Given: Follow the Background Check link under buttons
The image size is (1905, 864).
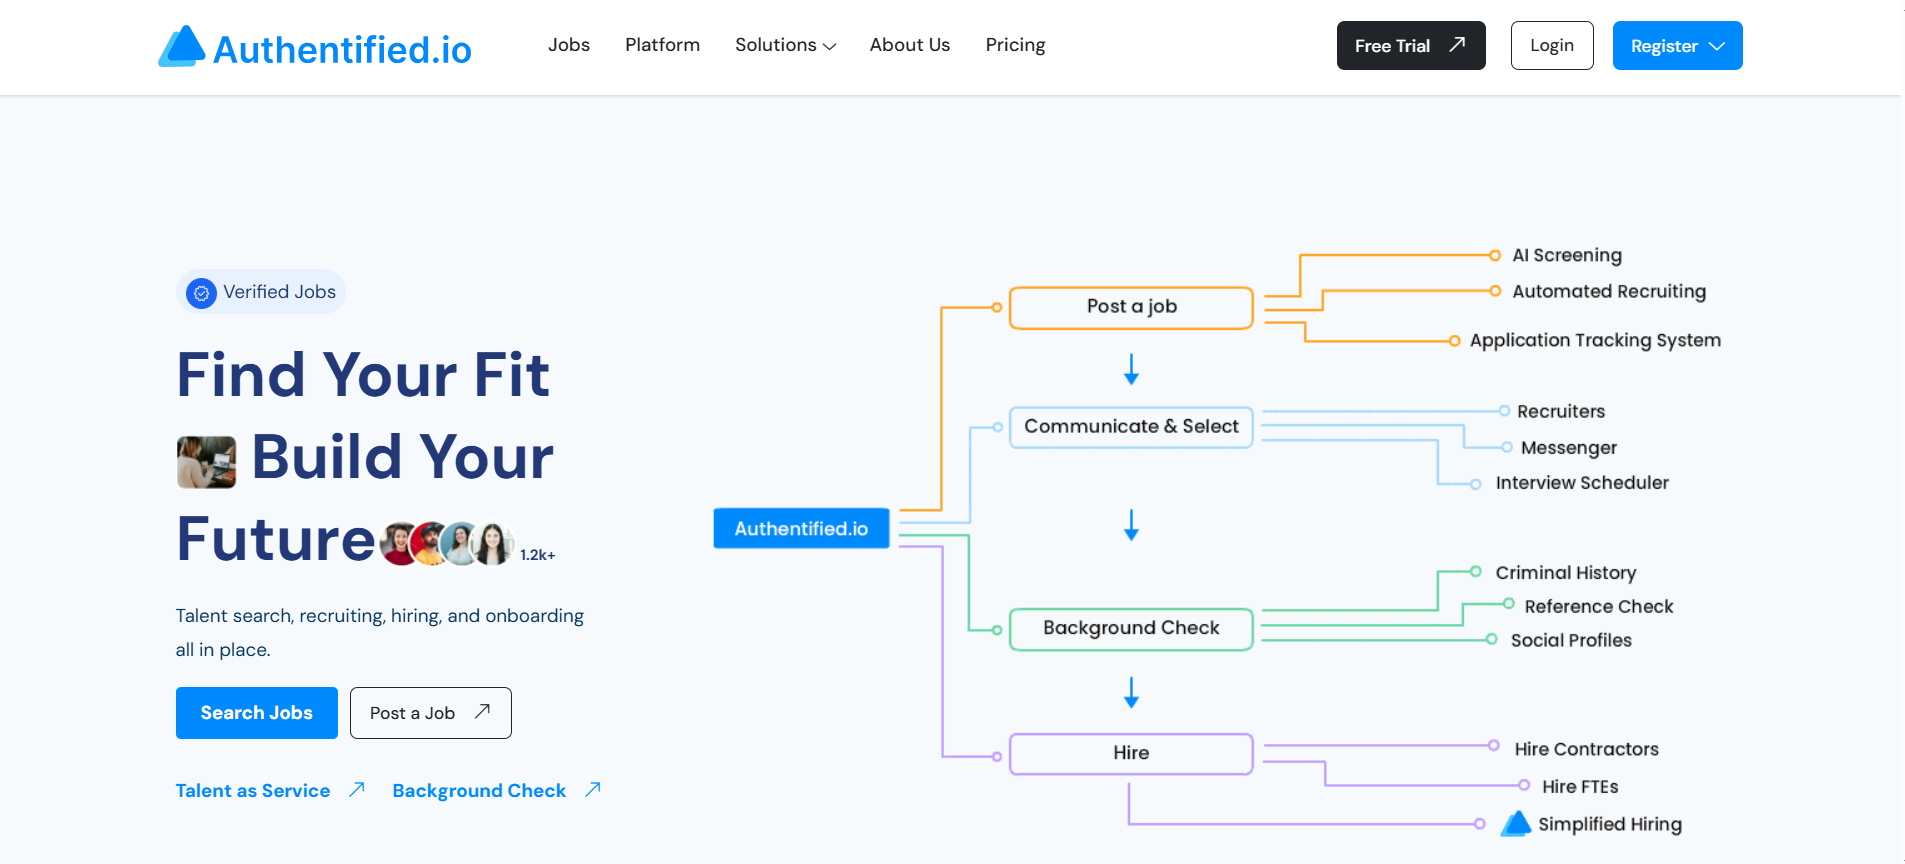Looking at the screenshot, I should pyautogui.click(x=479, y=791).
